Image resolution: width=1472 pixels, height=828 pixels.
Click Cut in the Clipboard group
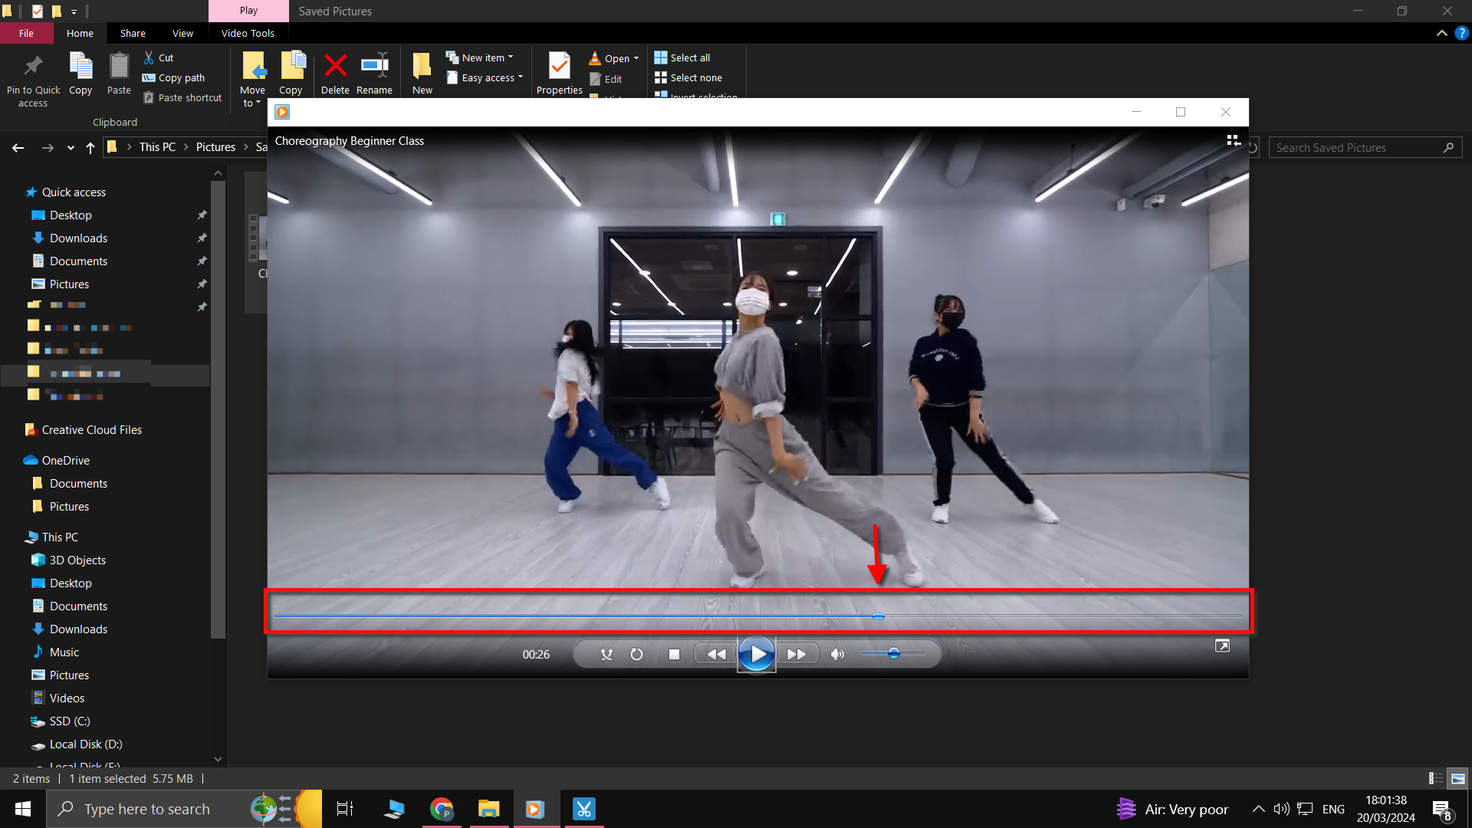[158, 58]
